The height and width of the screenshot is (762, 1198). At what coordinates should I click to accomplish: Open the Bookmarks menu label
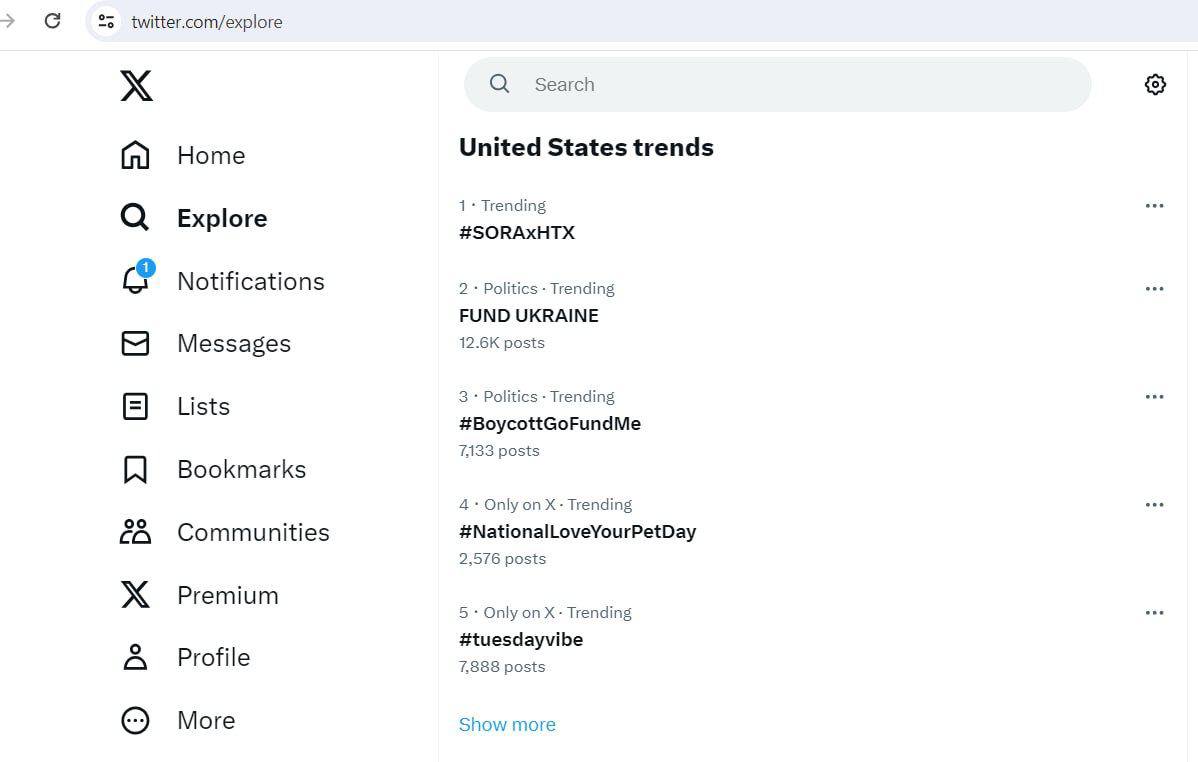pyautogui.click(x=241, y=469)
